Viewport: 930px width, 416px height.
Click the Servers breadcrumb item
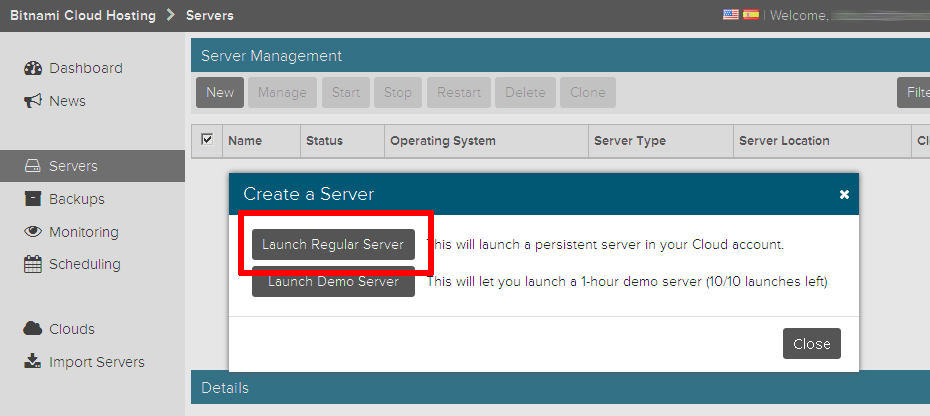[x=210, y=15]
